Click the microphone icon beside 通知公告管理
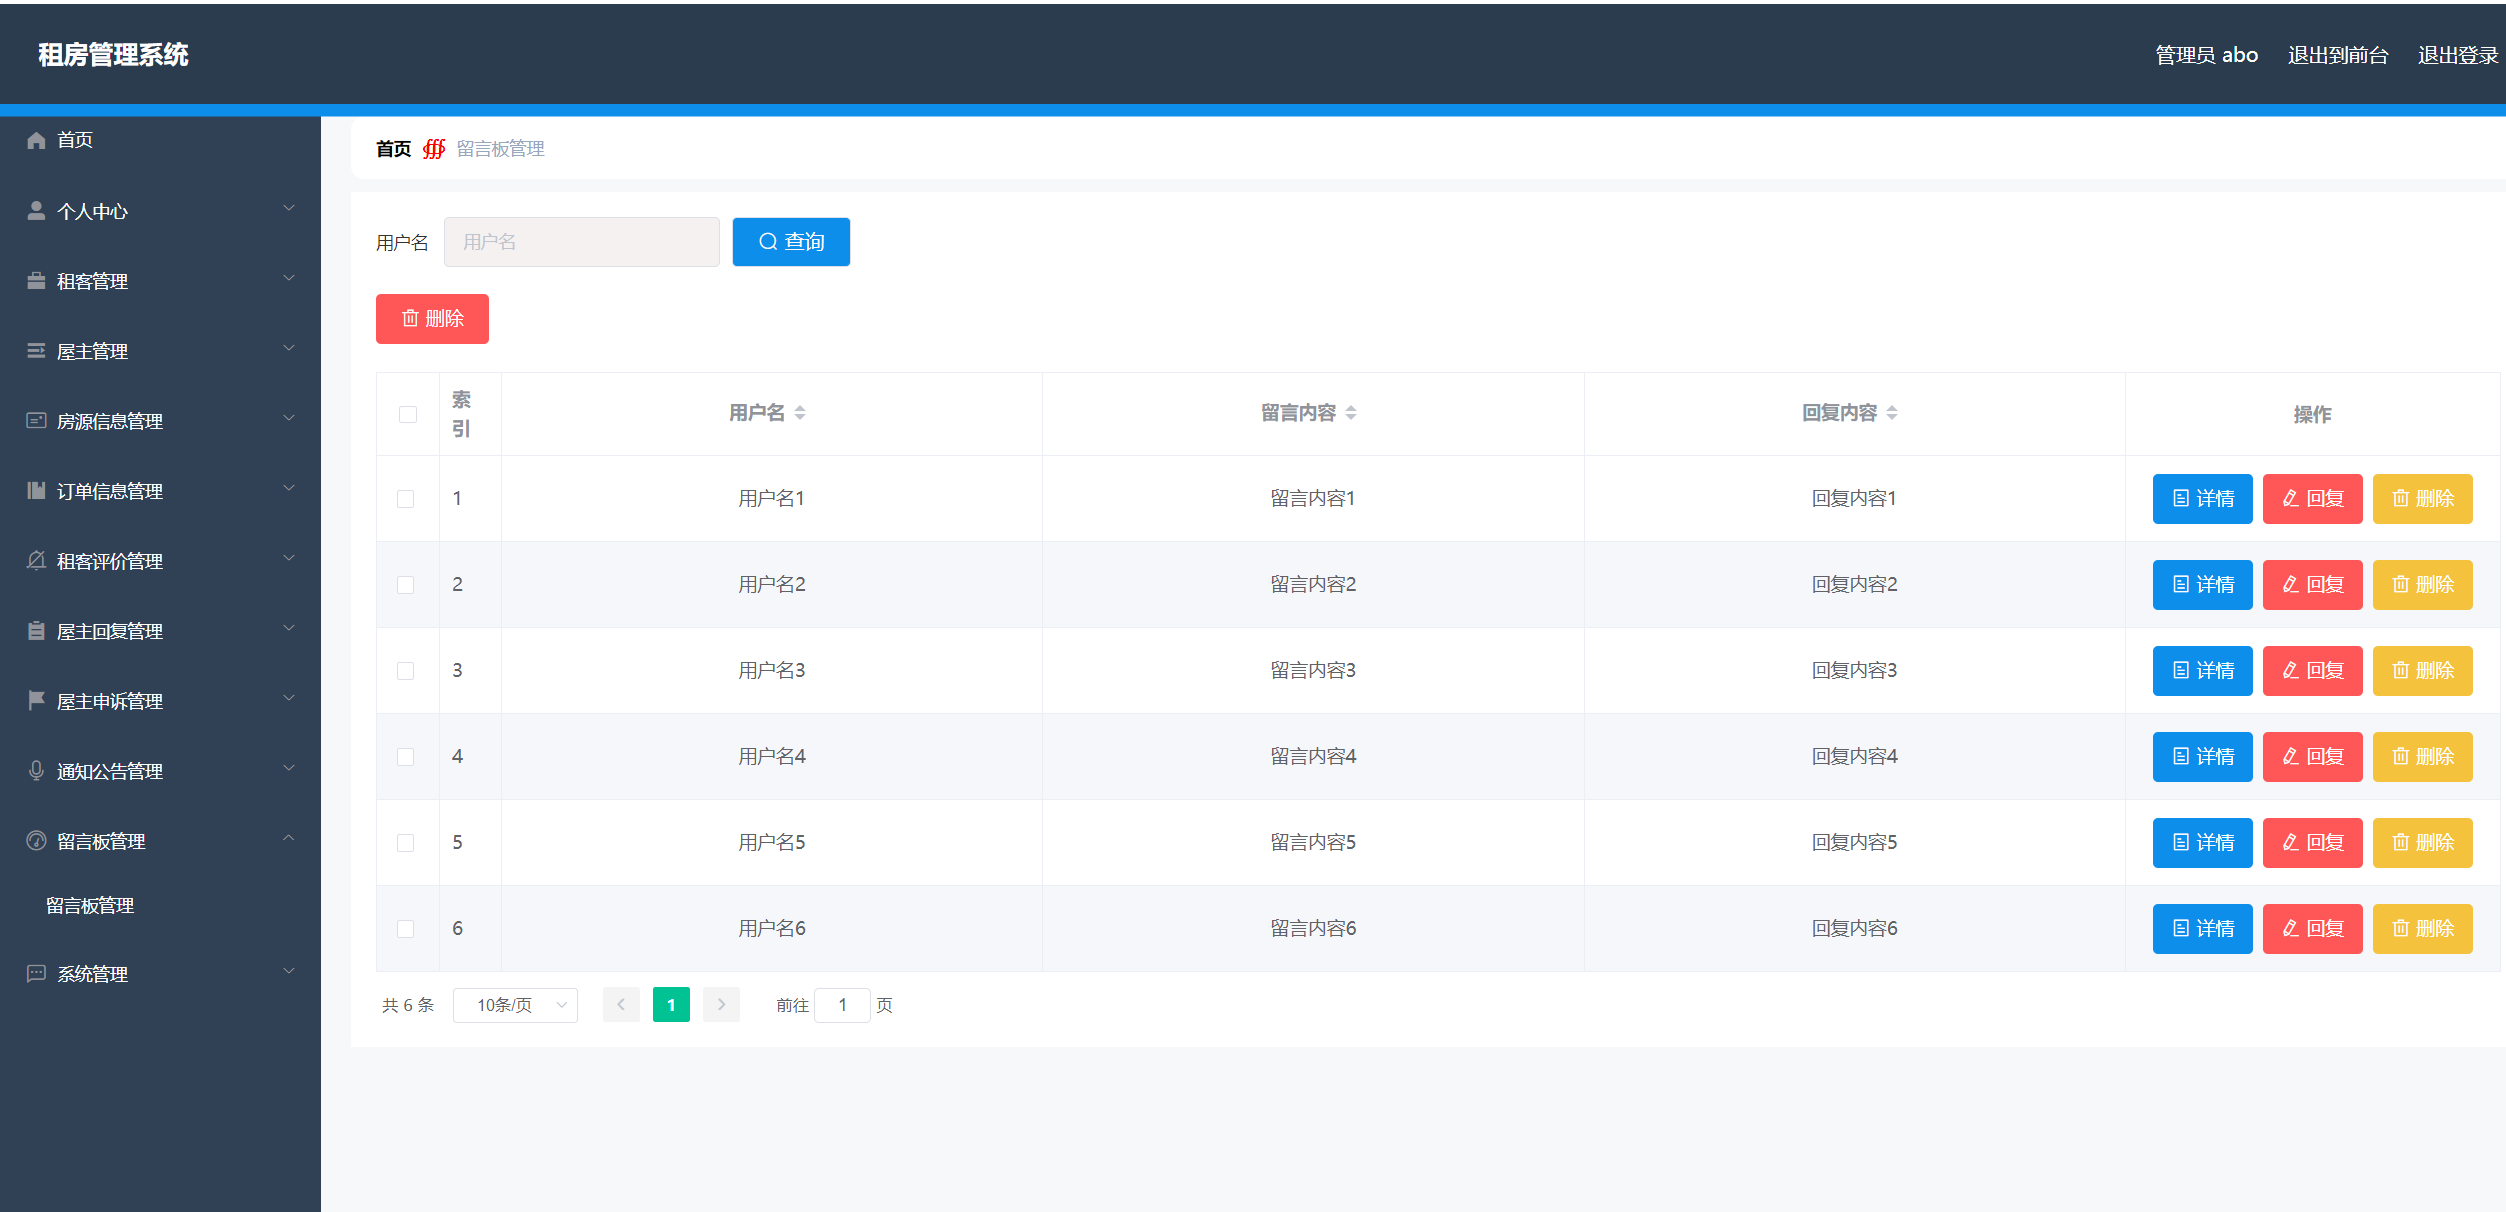The height and width of the screenshot is (1212, 2506). 36,771
